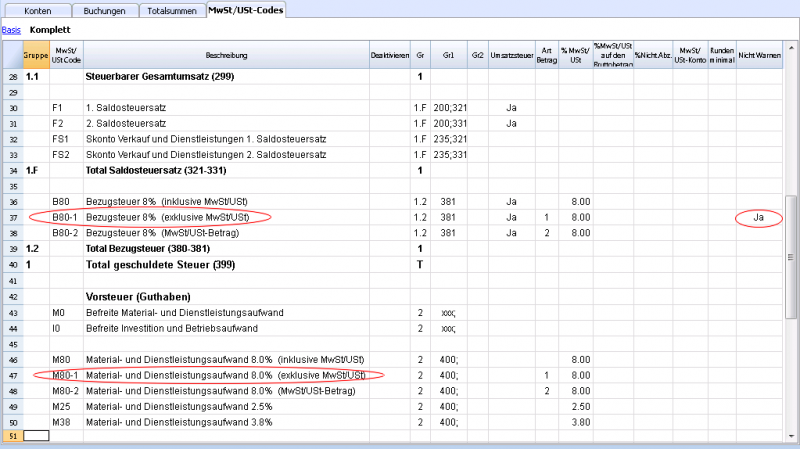Select the '3.80' percentage cell
This screenshot has height=449, width=800.
576,422
